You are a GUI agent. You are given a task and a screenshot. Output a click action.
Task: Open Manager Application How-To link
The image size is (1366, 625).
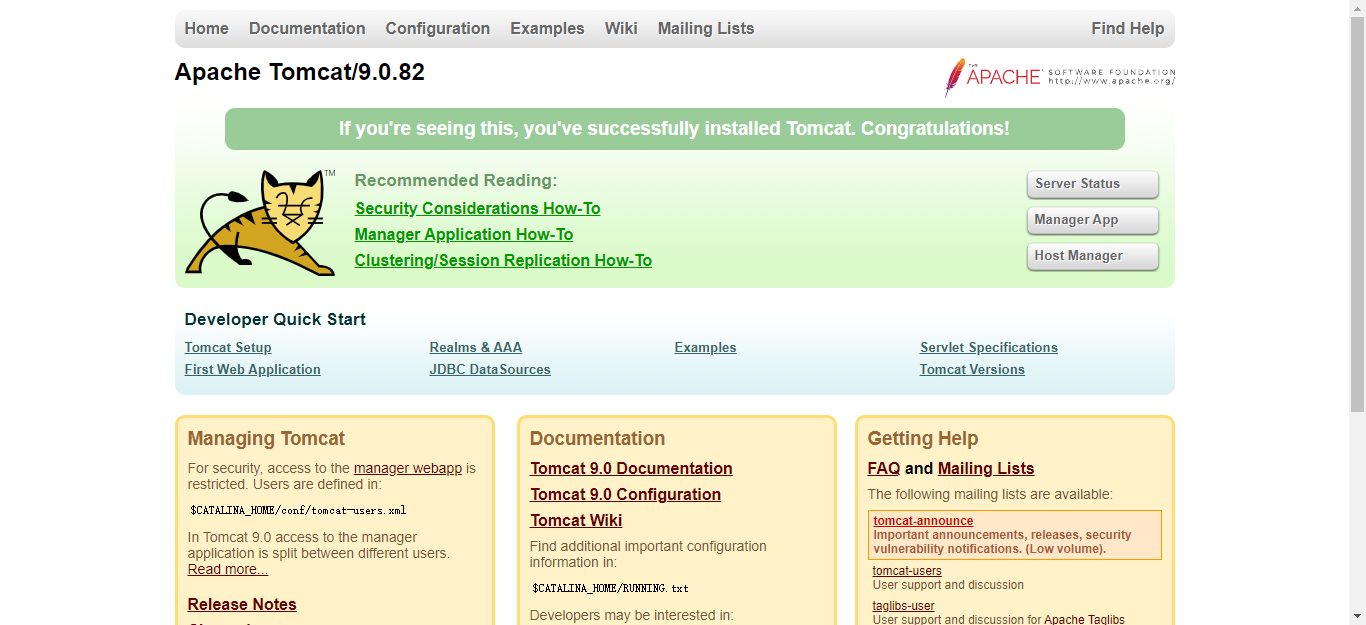click(x=464, y=234)
